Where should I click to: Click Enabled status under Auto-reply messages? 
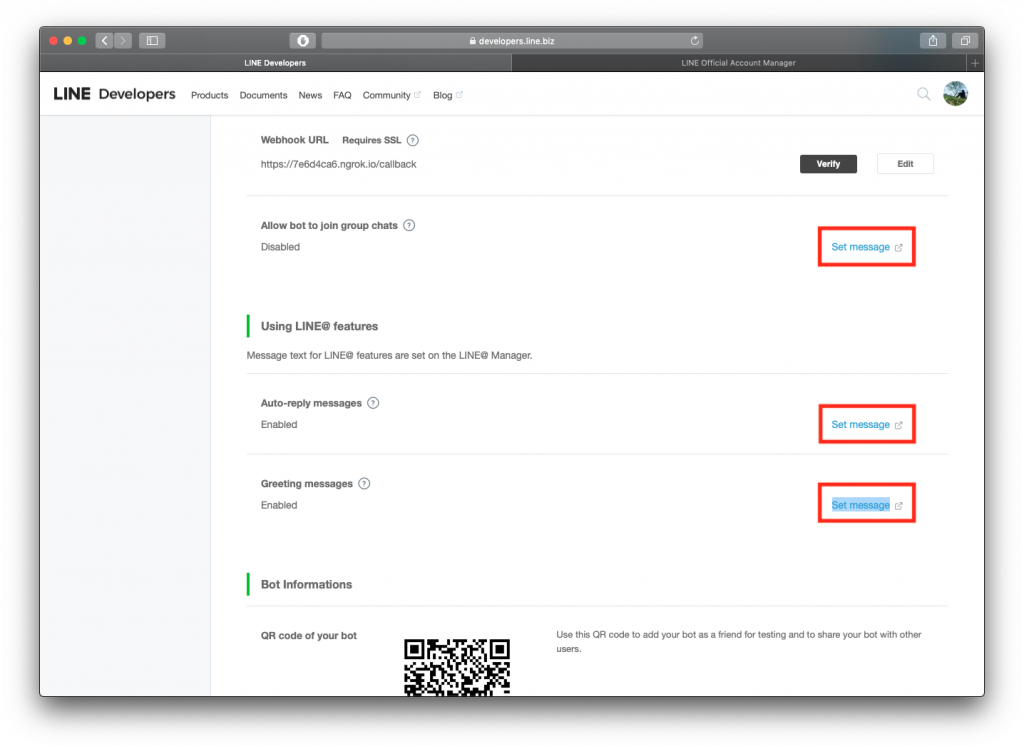point(279,424)
